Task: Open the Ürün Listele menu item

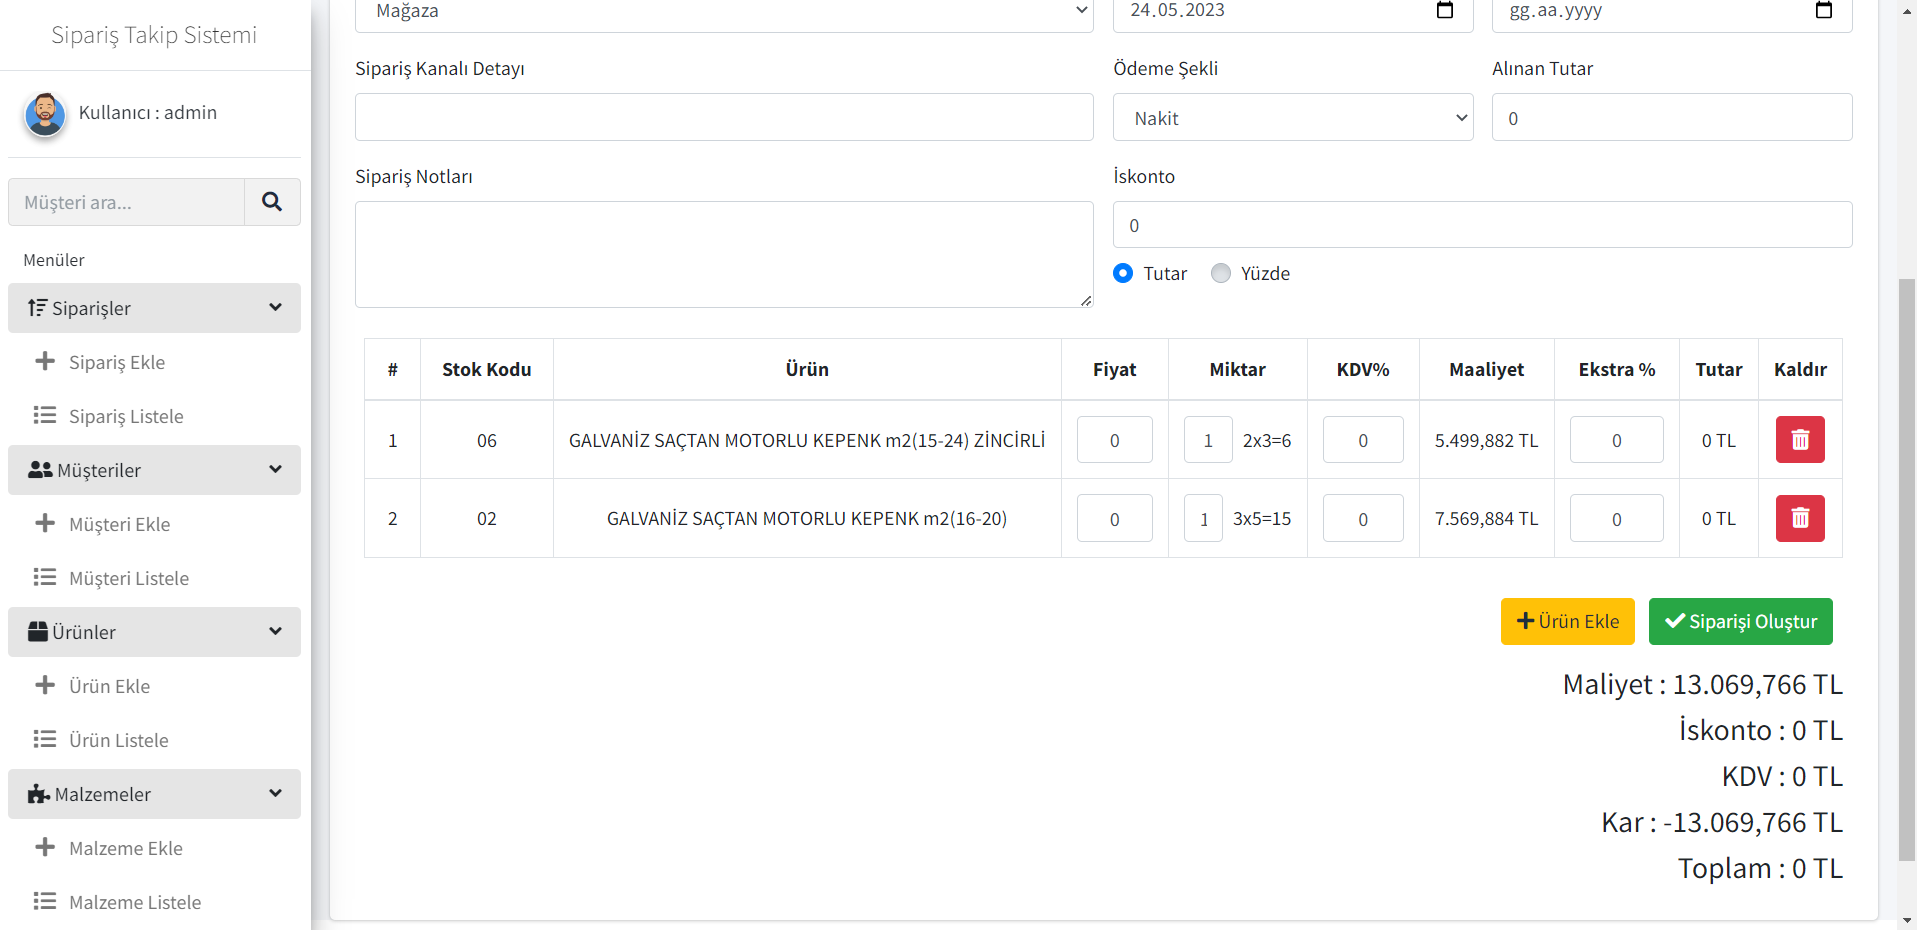Action: 118,740
